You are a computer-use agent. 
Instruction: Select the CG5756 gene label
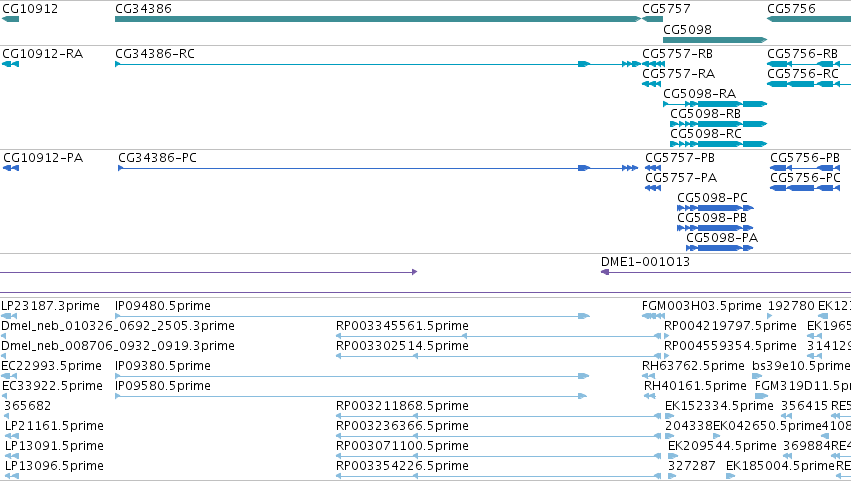(791, 9)
